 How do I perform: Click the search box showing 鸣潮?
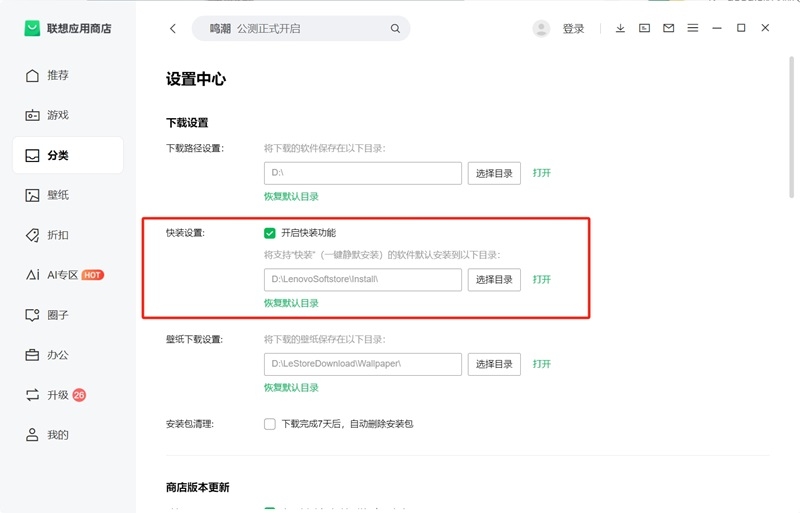(301, 29)
